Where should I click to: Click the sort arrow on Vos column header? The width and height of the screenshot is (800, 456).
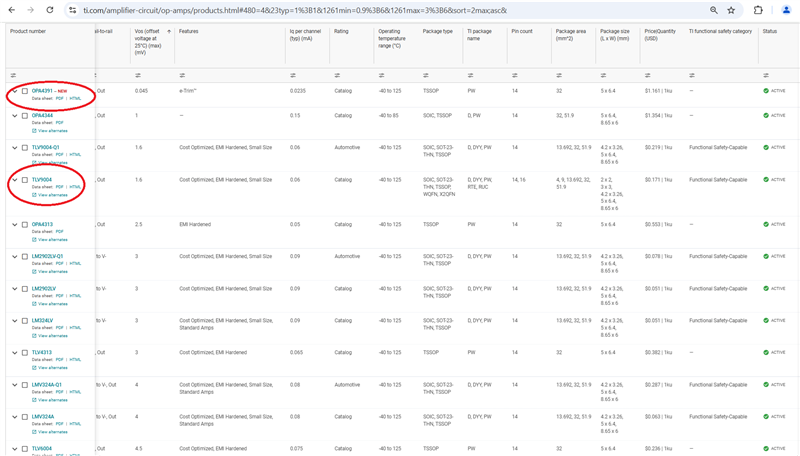click(x=169, y=32)
